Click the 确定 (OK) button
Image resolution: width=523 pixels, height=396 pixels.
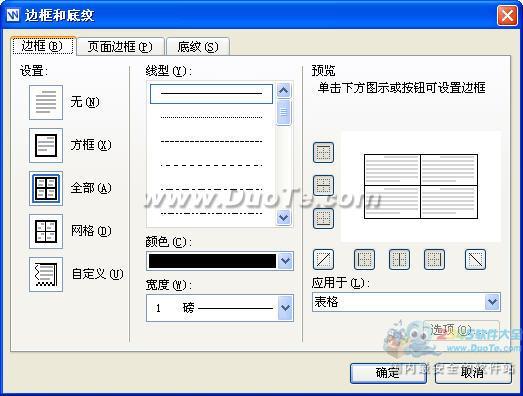pos(388,373)
